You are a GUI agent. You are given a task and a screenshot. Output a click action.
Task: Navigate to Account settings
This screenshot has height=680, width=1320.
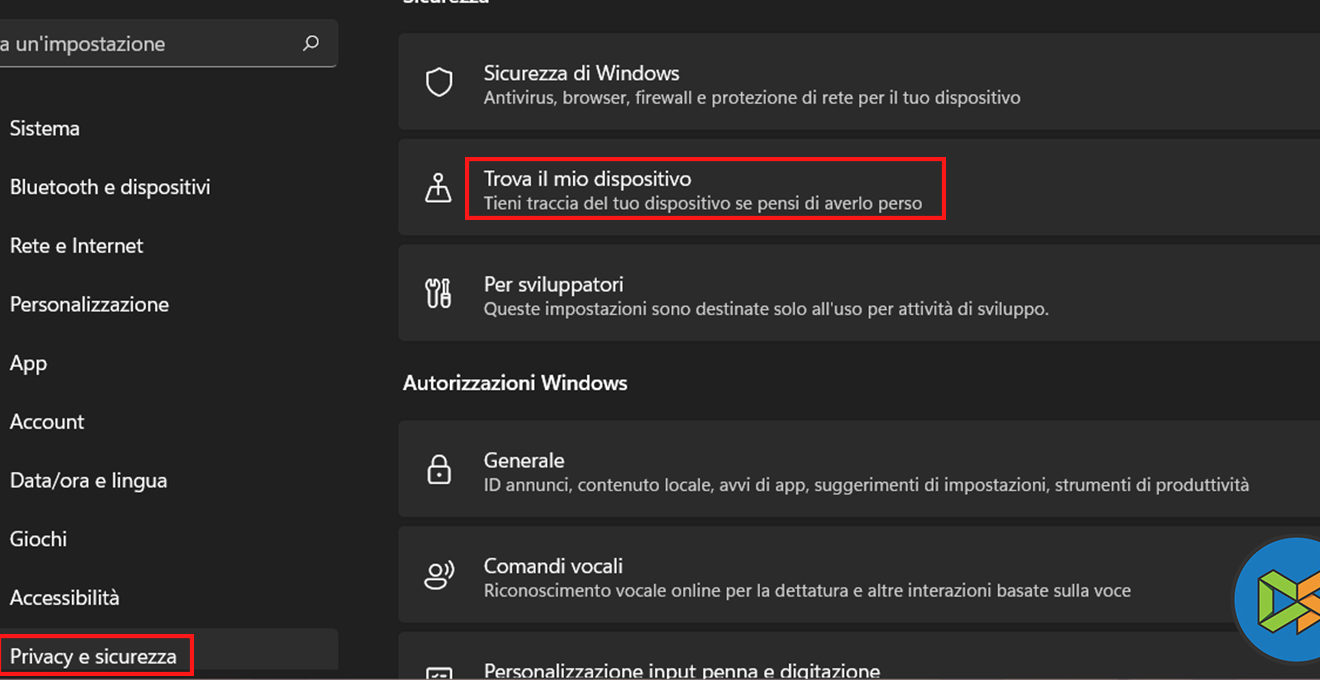pos(47,422)
